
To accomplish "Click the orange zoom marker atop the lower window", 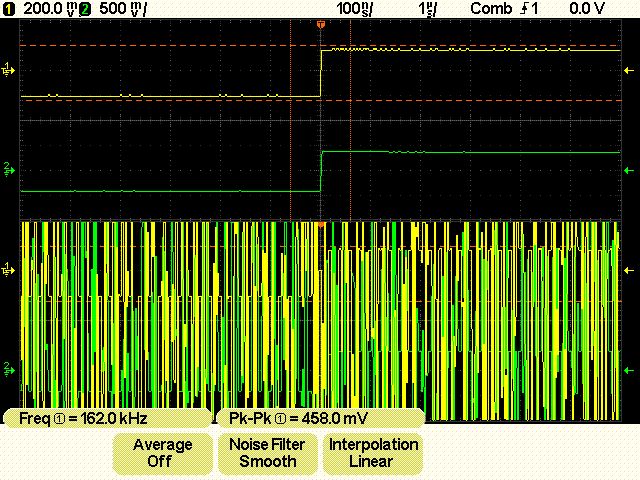I will [321, 224].
